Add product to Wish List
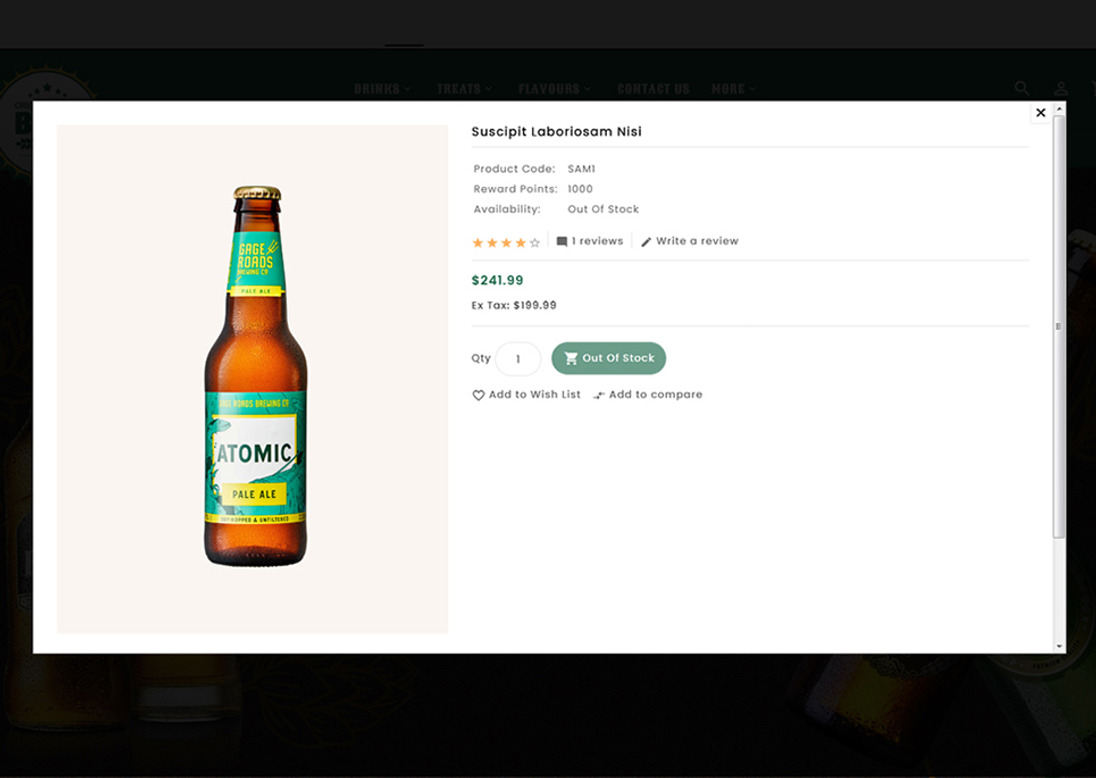1096x778 pixels. (526, 395)
